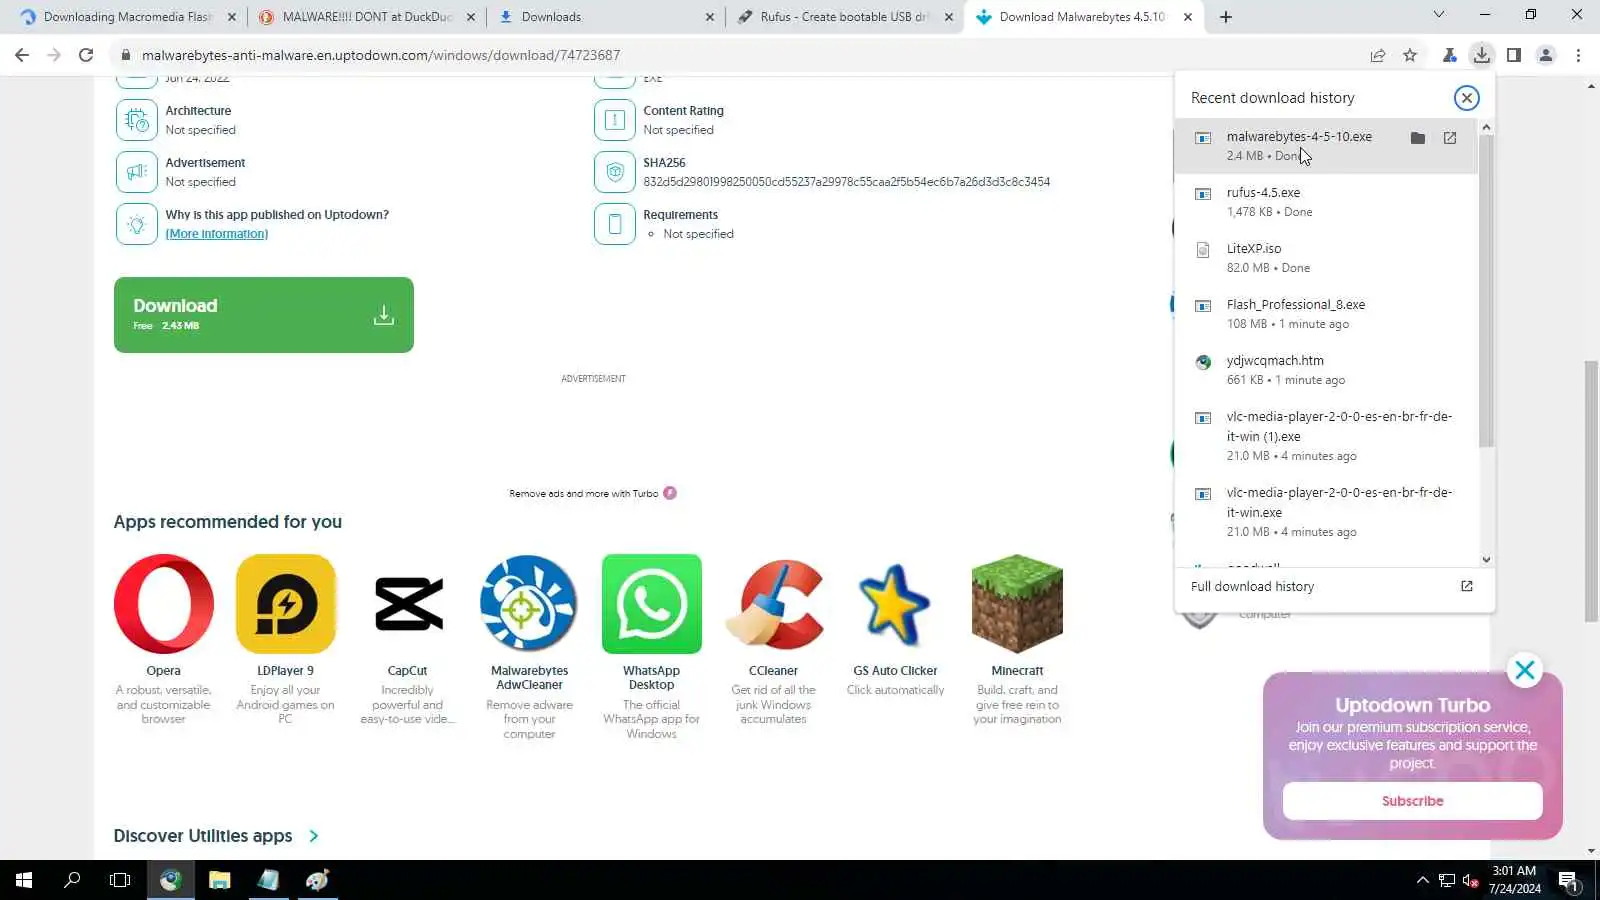
Task: Open File Explorer from the taskbar
Action: click(x=219, y=880)
